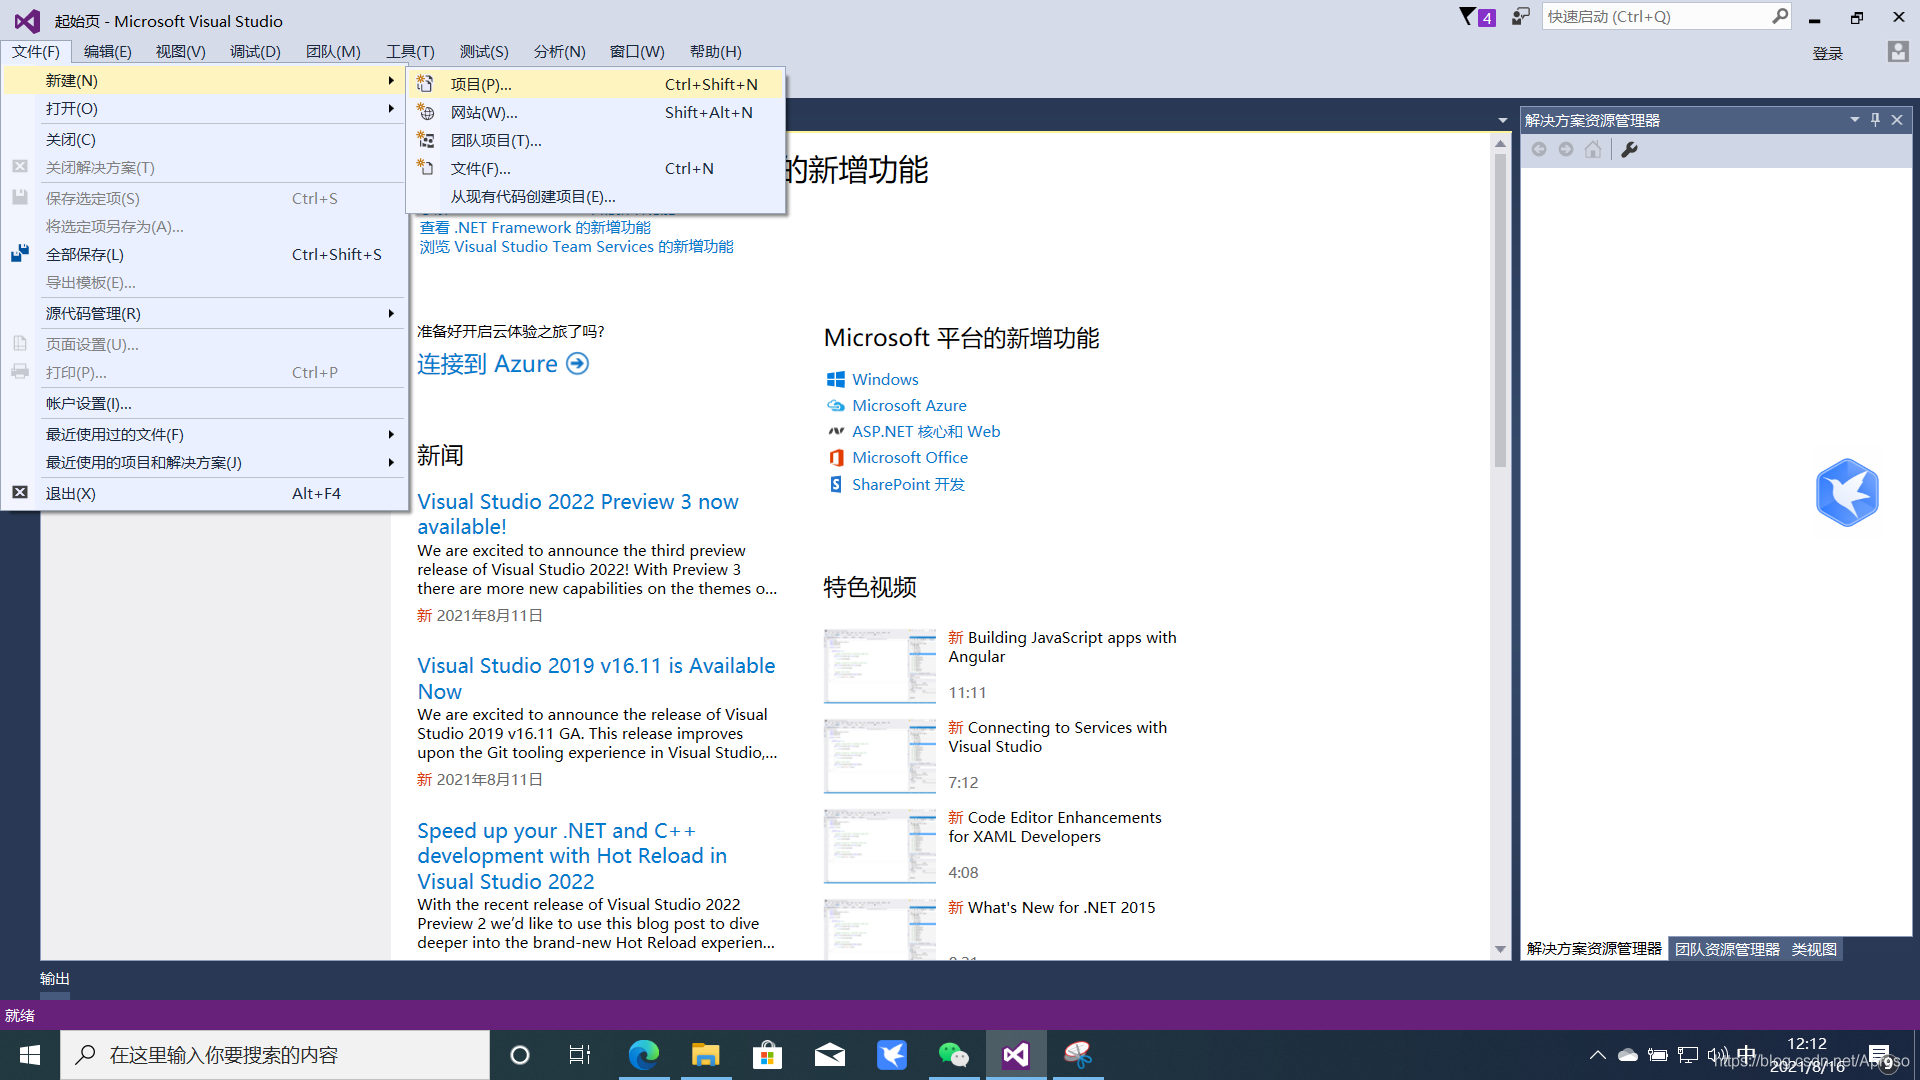
Task: Open Microsoft Edge from taskbar
Action: 644,1055
